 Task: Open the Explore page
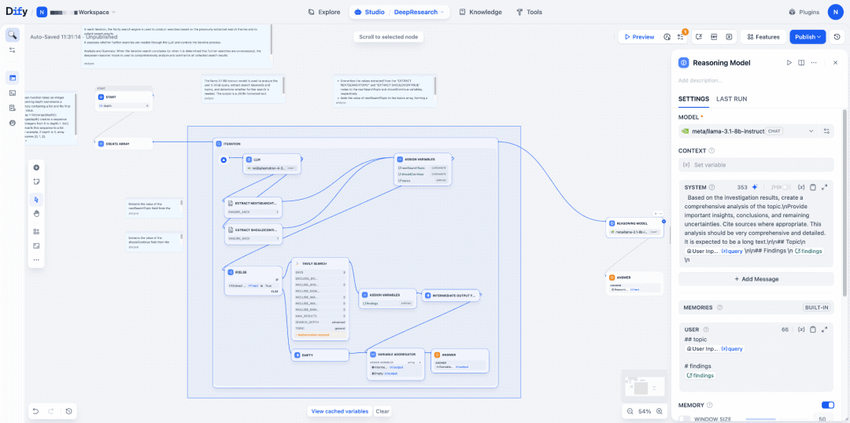click(x=324, y=12)
